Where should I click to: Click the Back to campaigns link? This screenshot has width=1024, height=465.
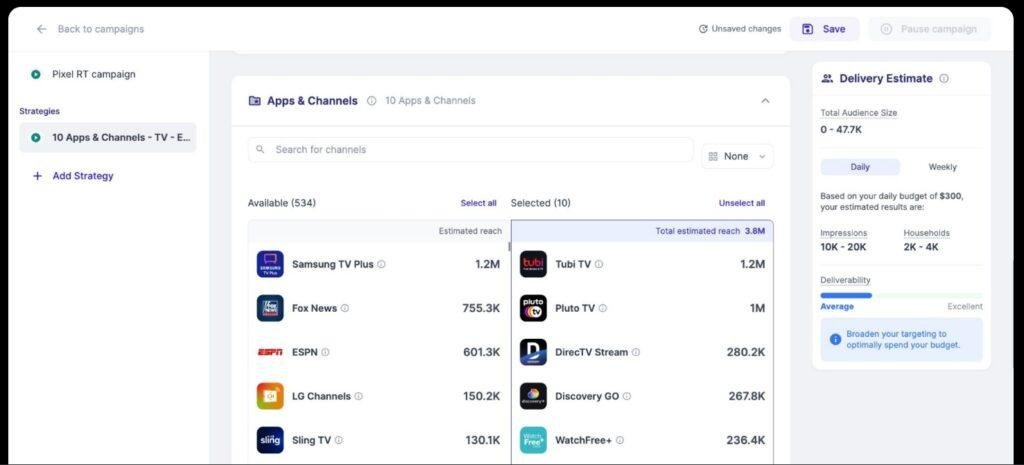101,29
